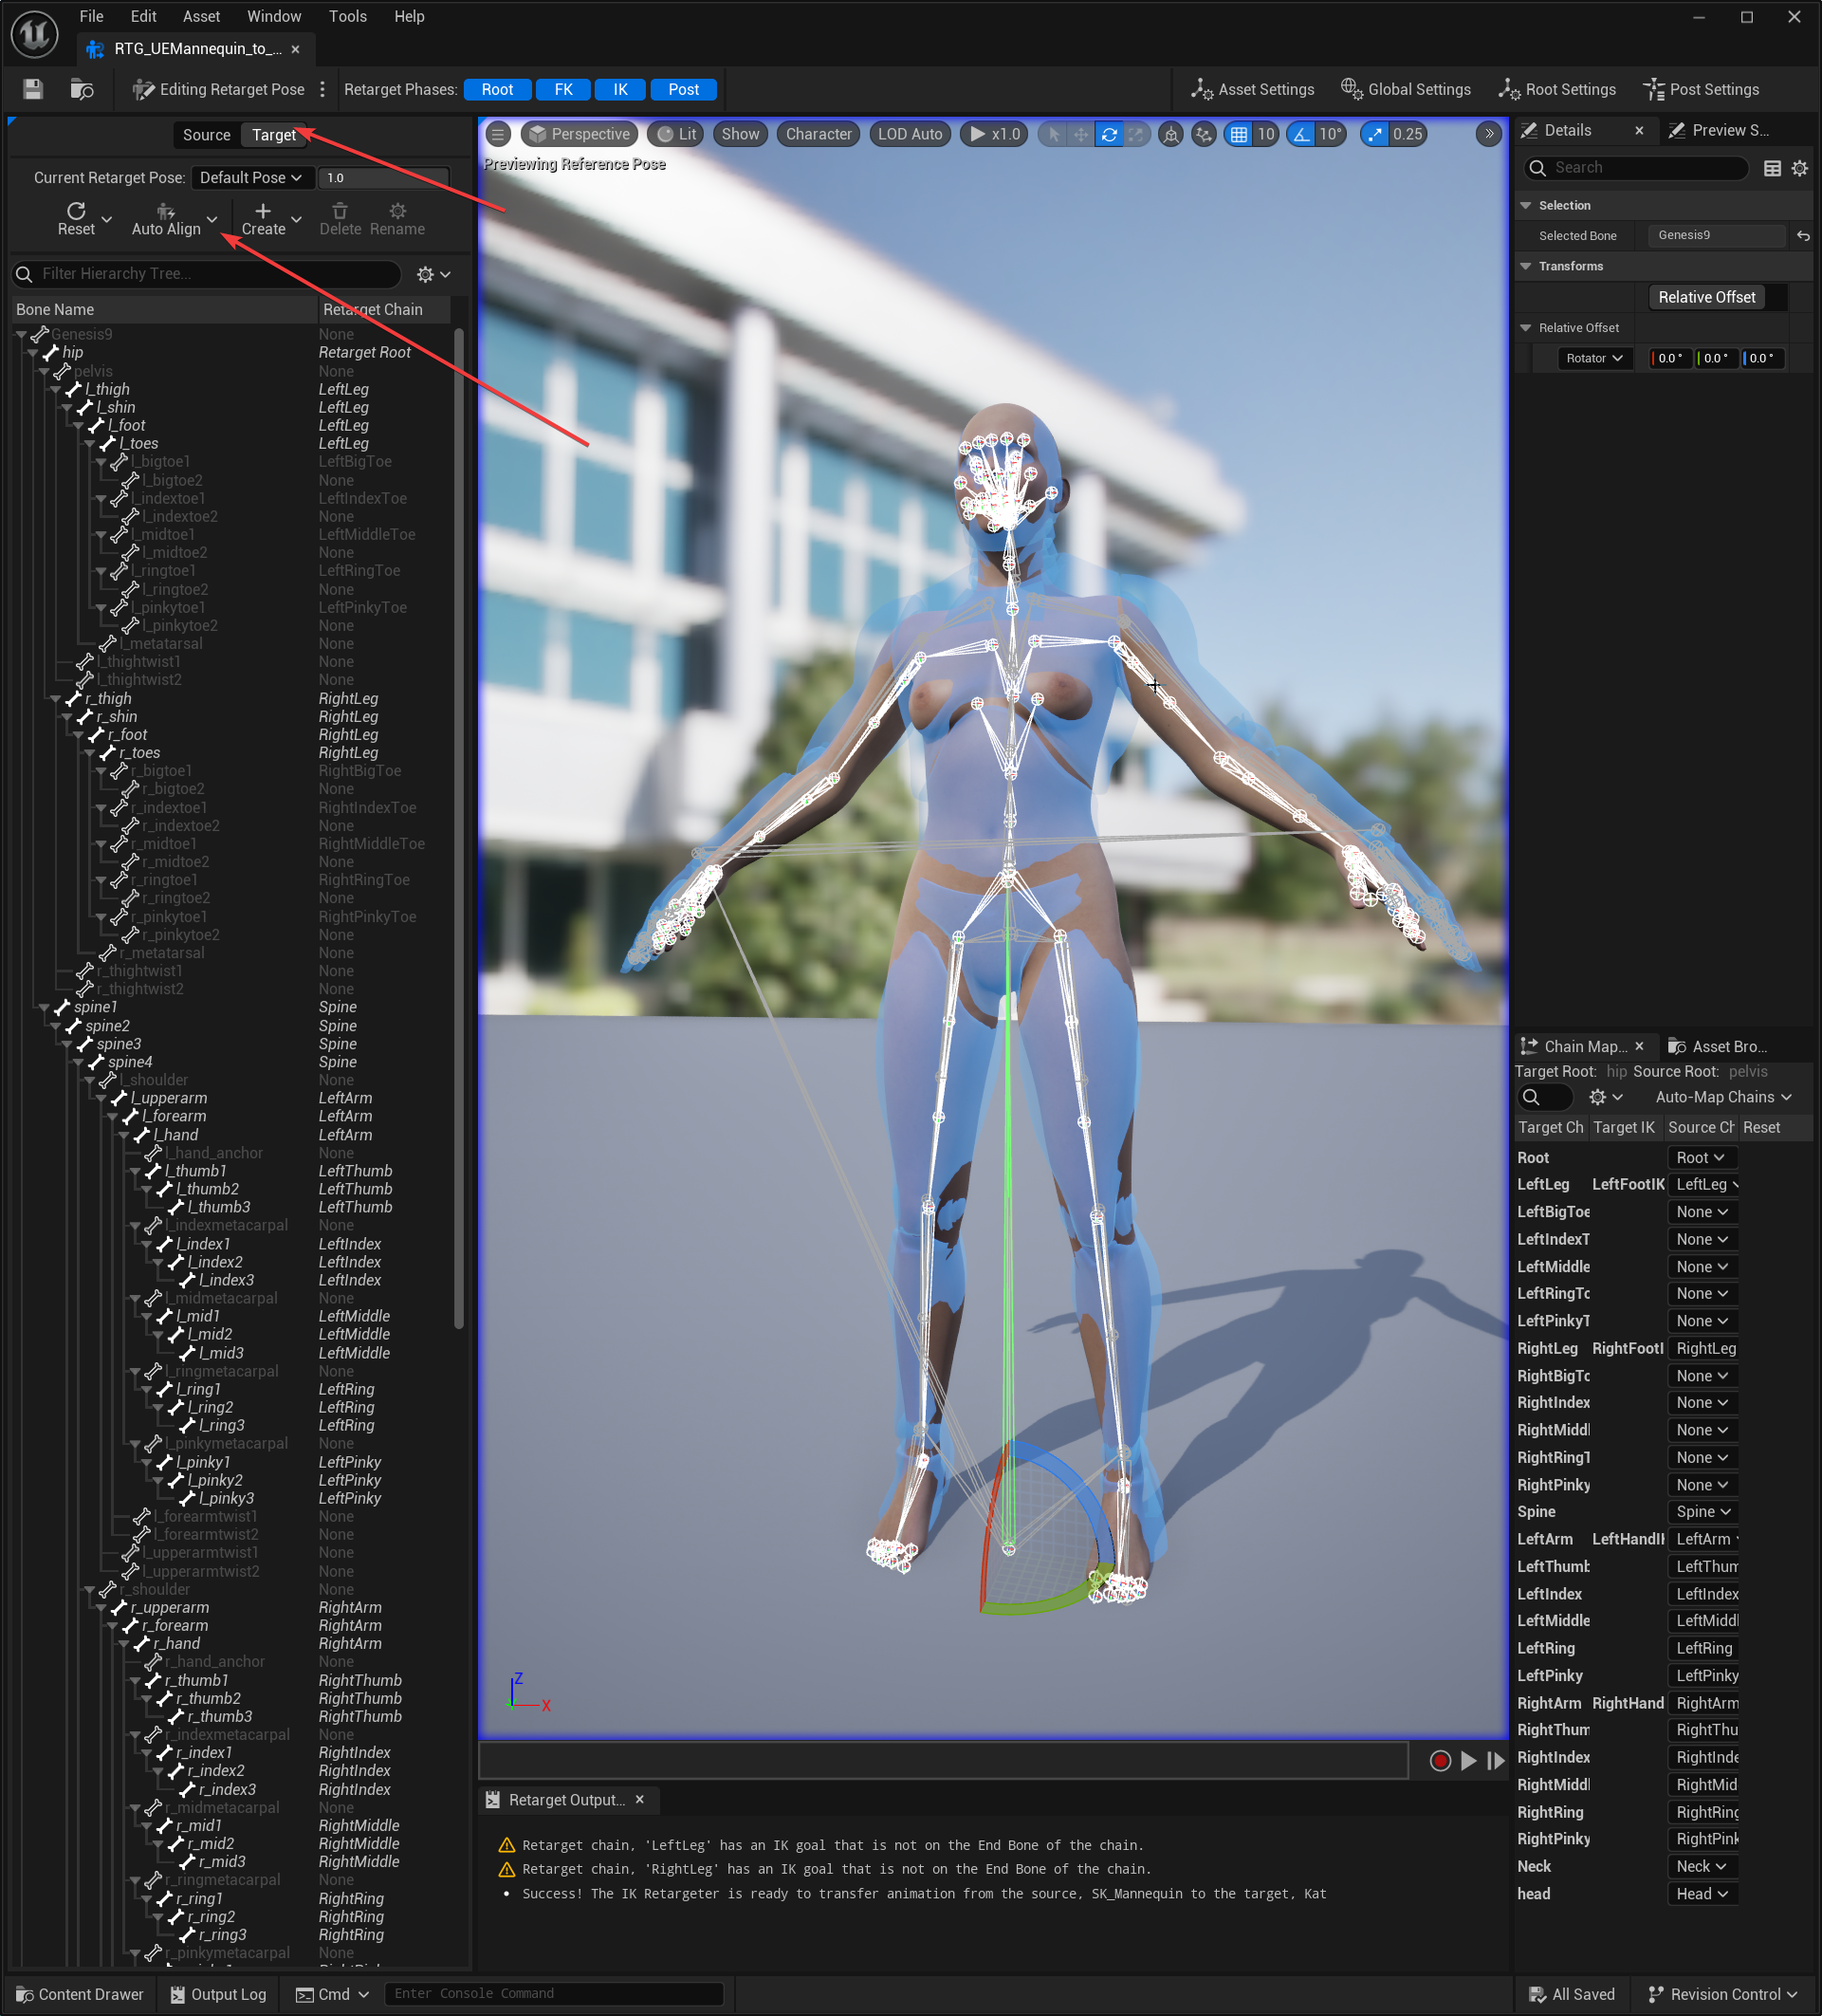Open the Create pose options dropdown arrow
The height and width of the screenshot is (2016, 1822).
click(296, 219)
